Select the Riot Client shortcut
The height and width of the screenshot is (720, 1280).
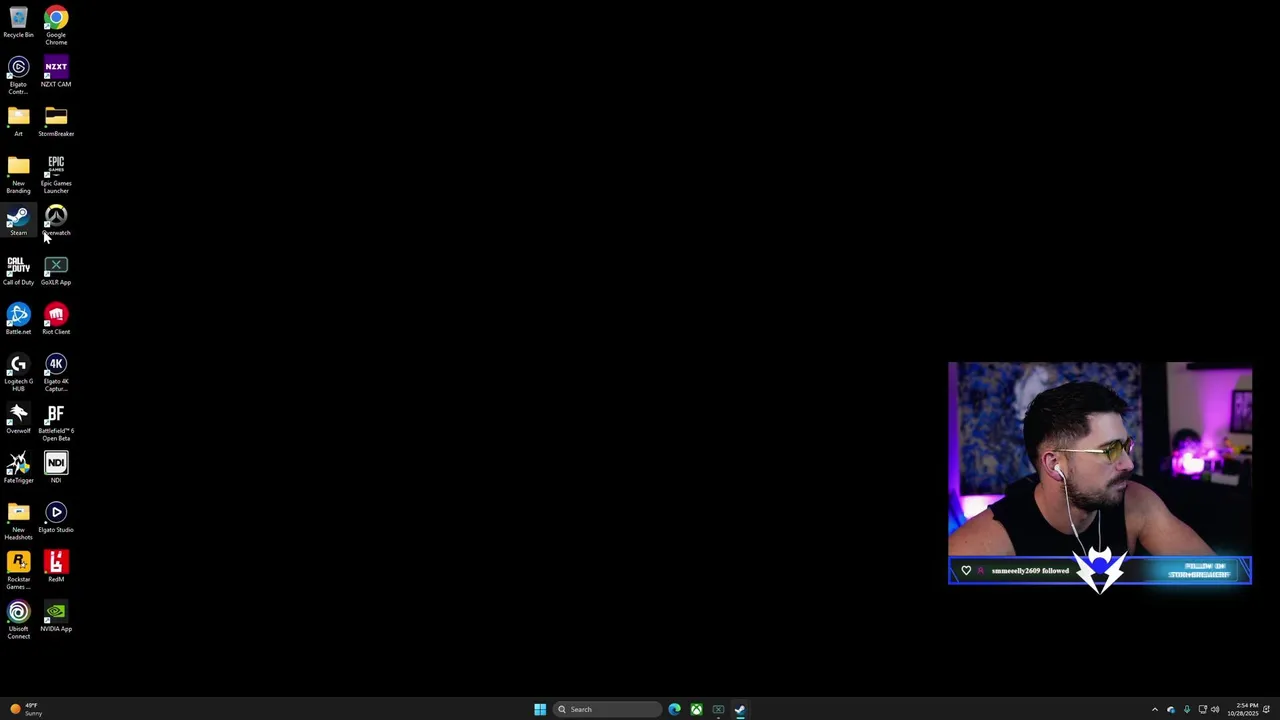[x=56, y=319]
